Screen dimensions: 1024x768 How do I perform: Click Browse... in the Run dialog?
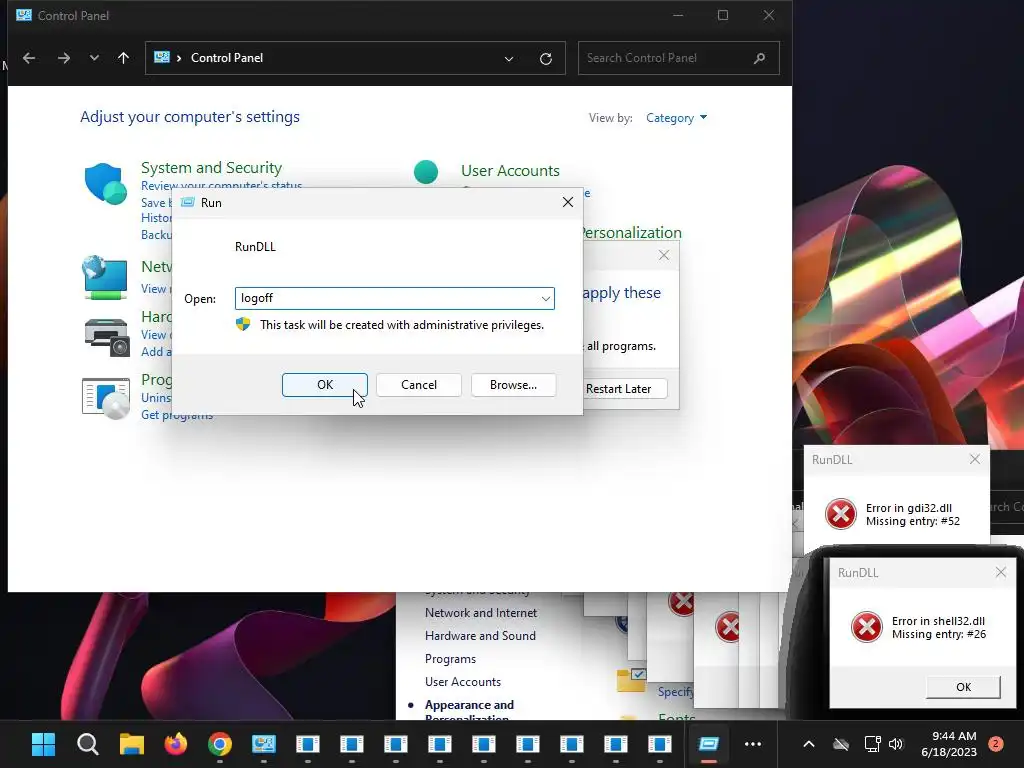click(513, 385)
